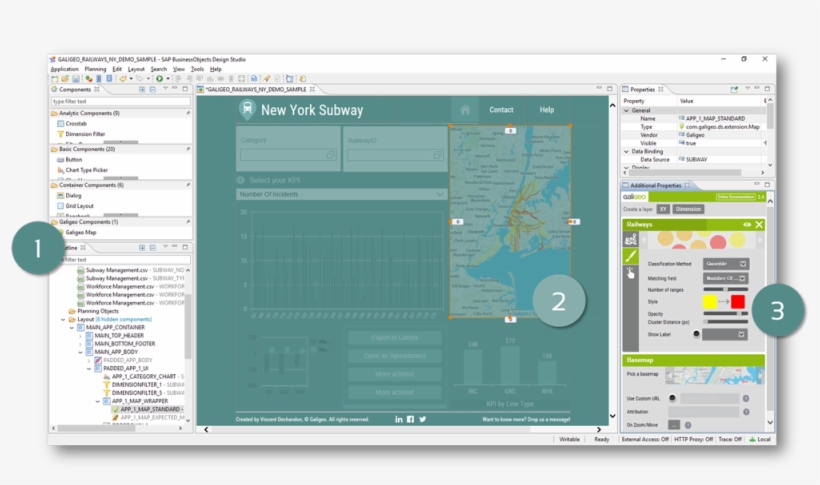Click the Category filter popup icon
The image size is (820, 485).
point(331,155)
